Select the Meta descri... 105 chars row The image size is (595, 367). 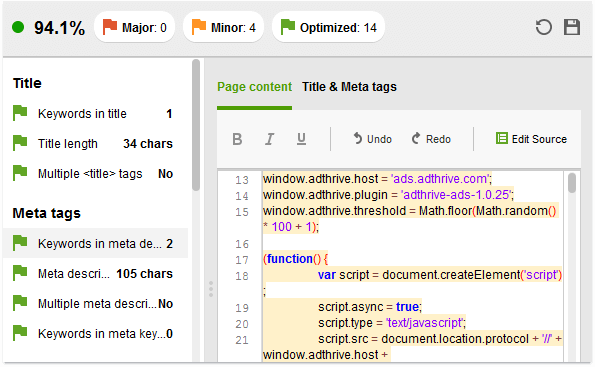click(95, 273)
